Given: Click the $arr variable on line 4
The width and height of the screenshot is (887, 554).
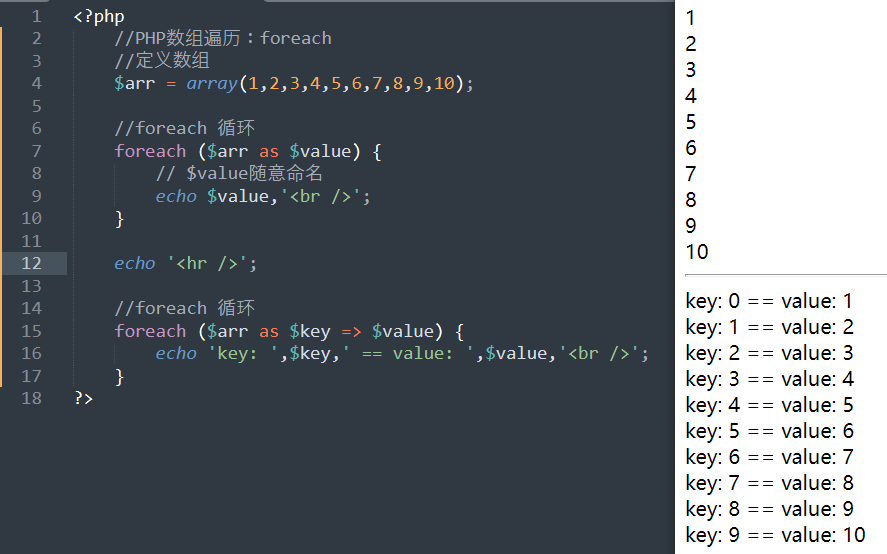Looking at the screenshot, I should 134,83.
